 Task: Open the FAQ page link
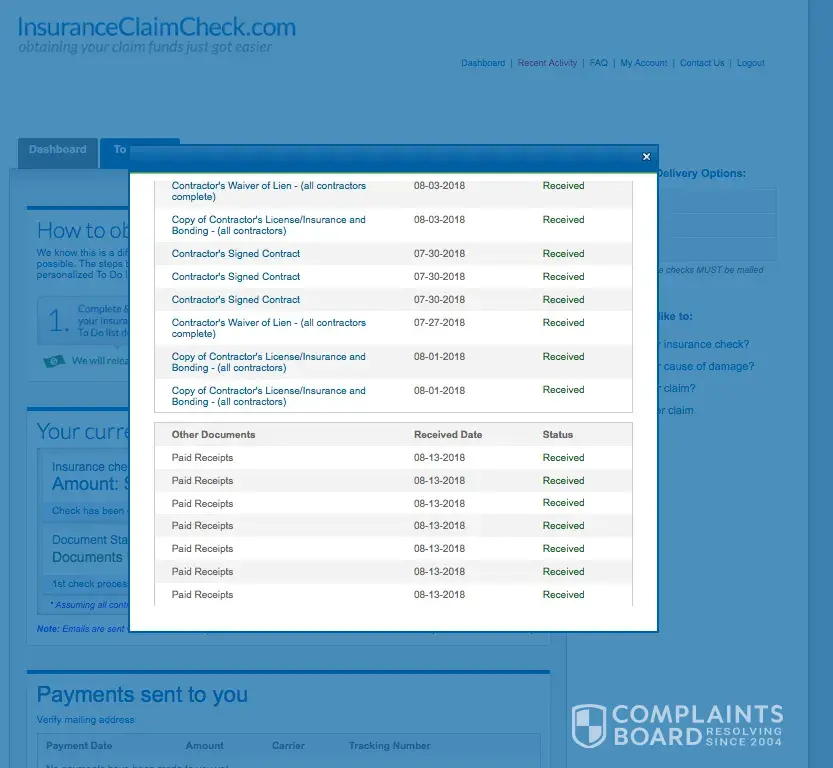(598, 63)
